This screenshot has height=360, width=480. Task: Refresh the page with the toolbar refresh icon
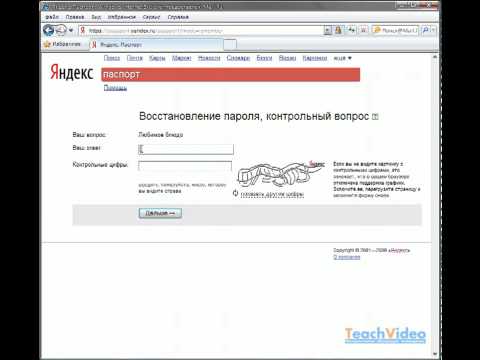pyautogui.click(x=352, y=30)
